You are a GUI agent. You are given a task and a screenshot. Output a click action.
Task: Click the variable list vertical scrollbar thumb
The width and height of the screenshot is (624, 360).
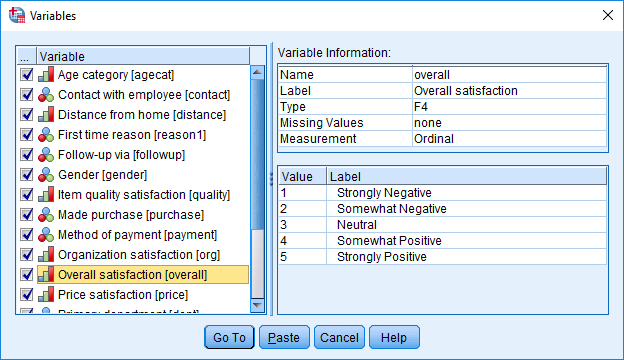pyautogui.click(x=257, y=154)
